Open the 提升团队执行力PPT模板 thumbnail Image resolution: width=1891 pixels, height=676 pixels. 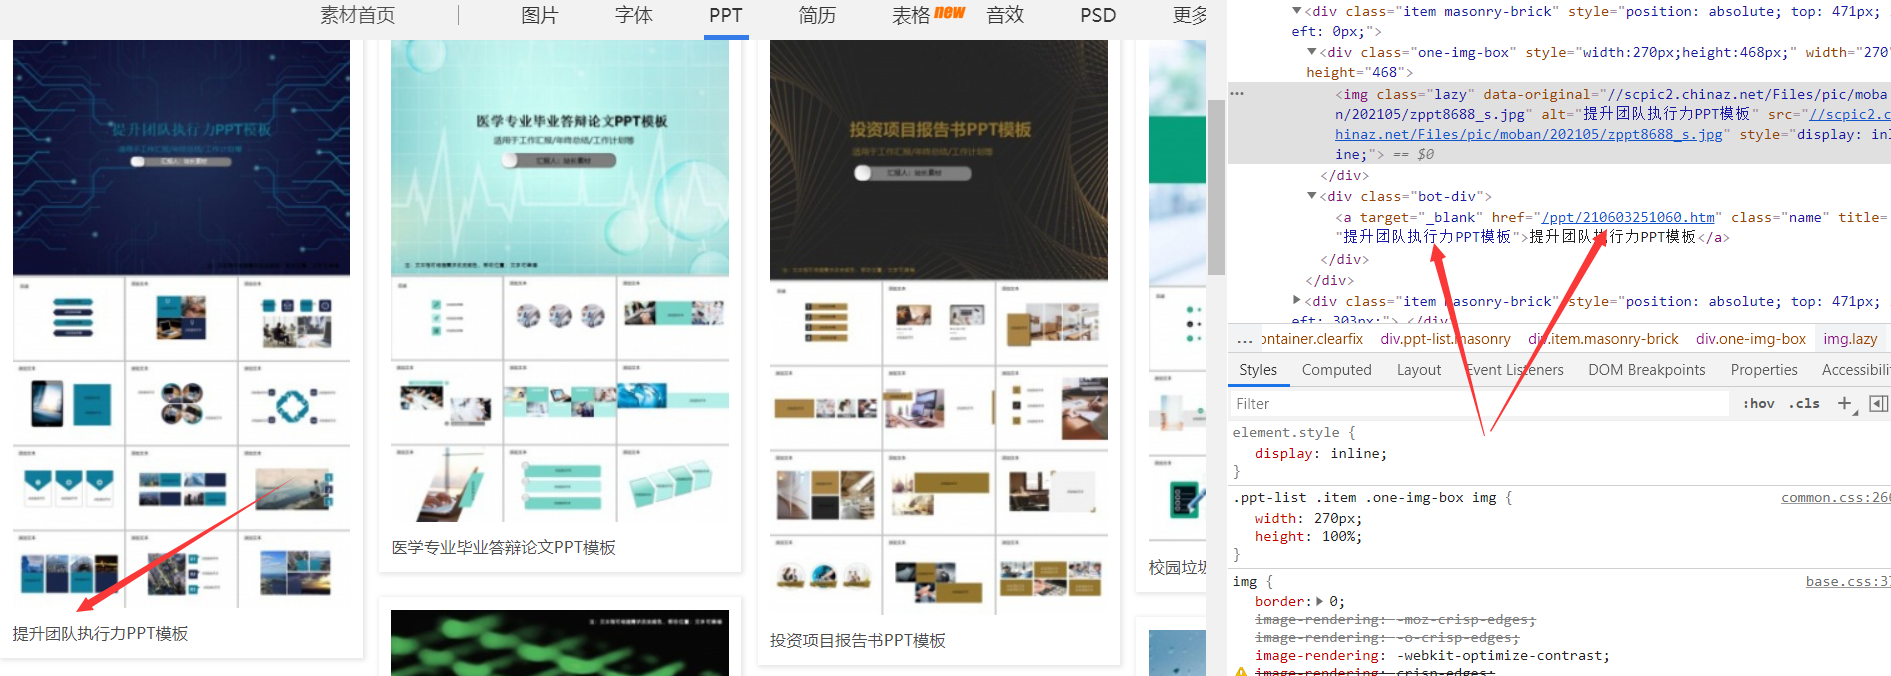click(x=181, y=323)
